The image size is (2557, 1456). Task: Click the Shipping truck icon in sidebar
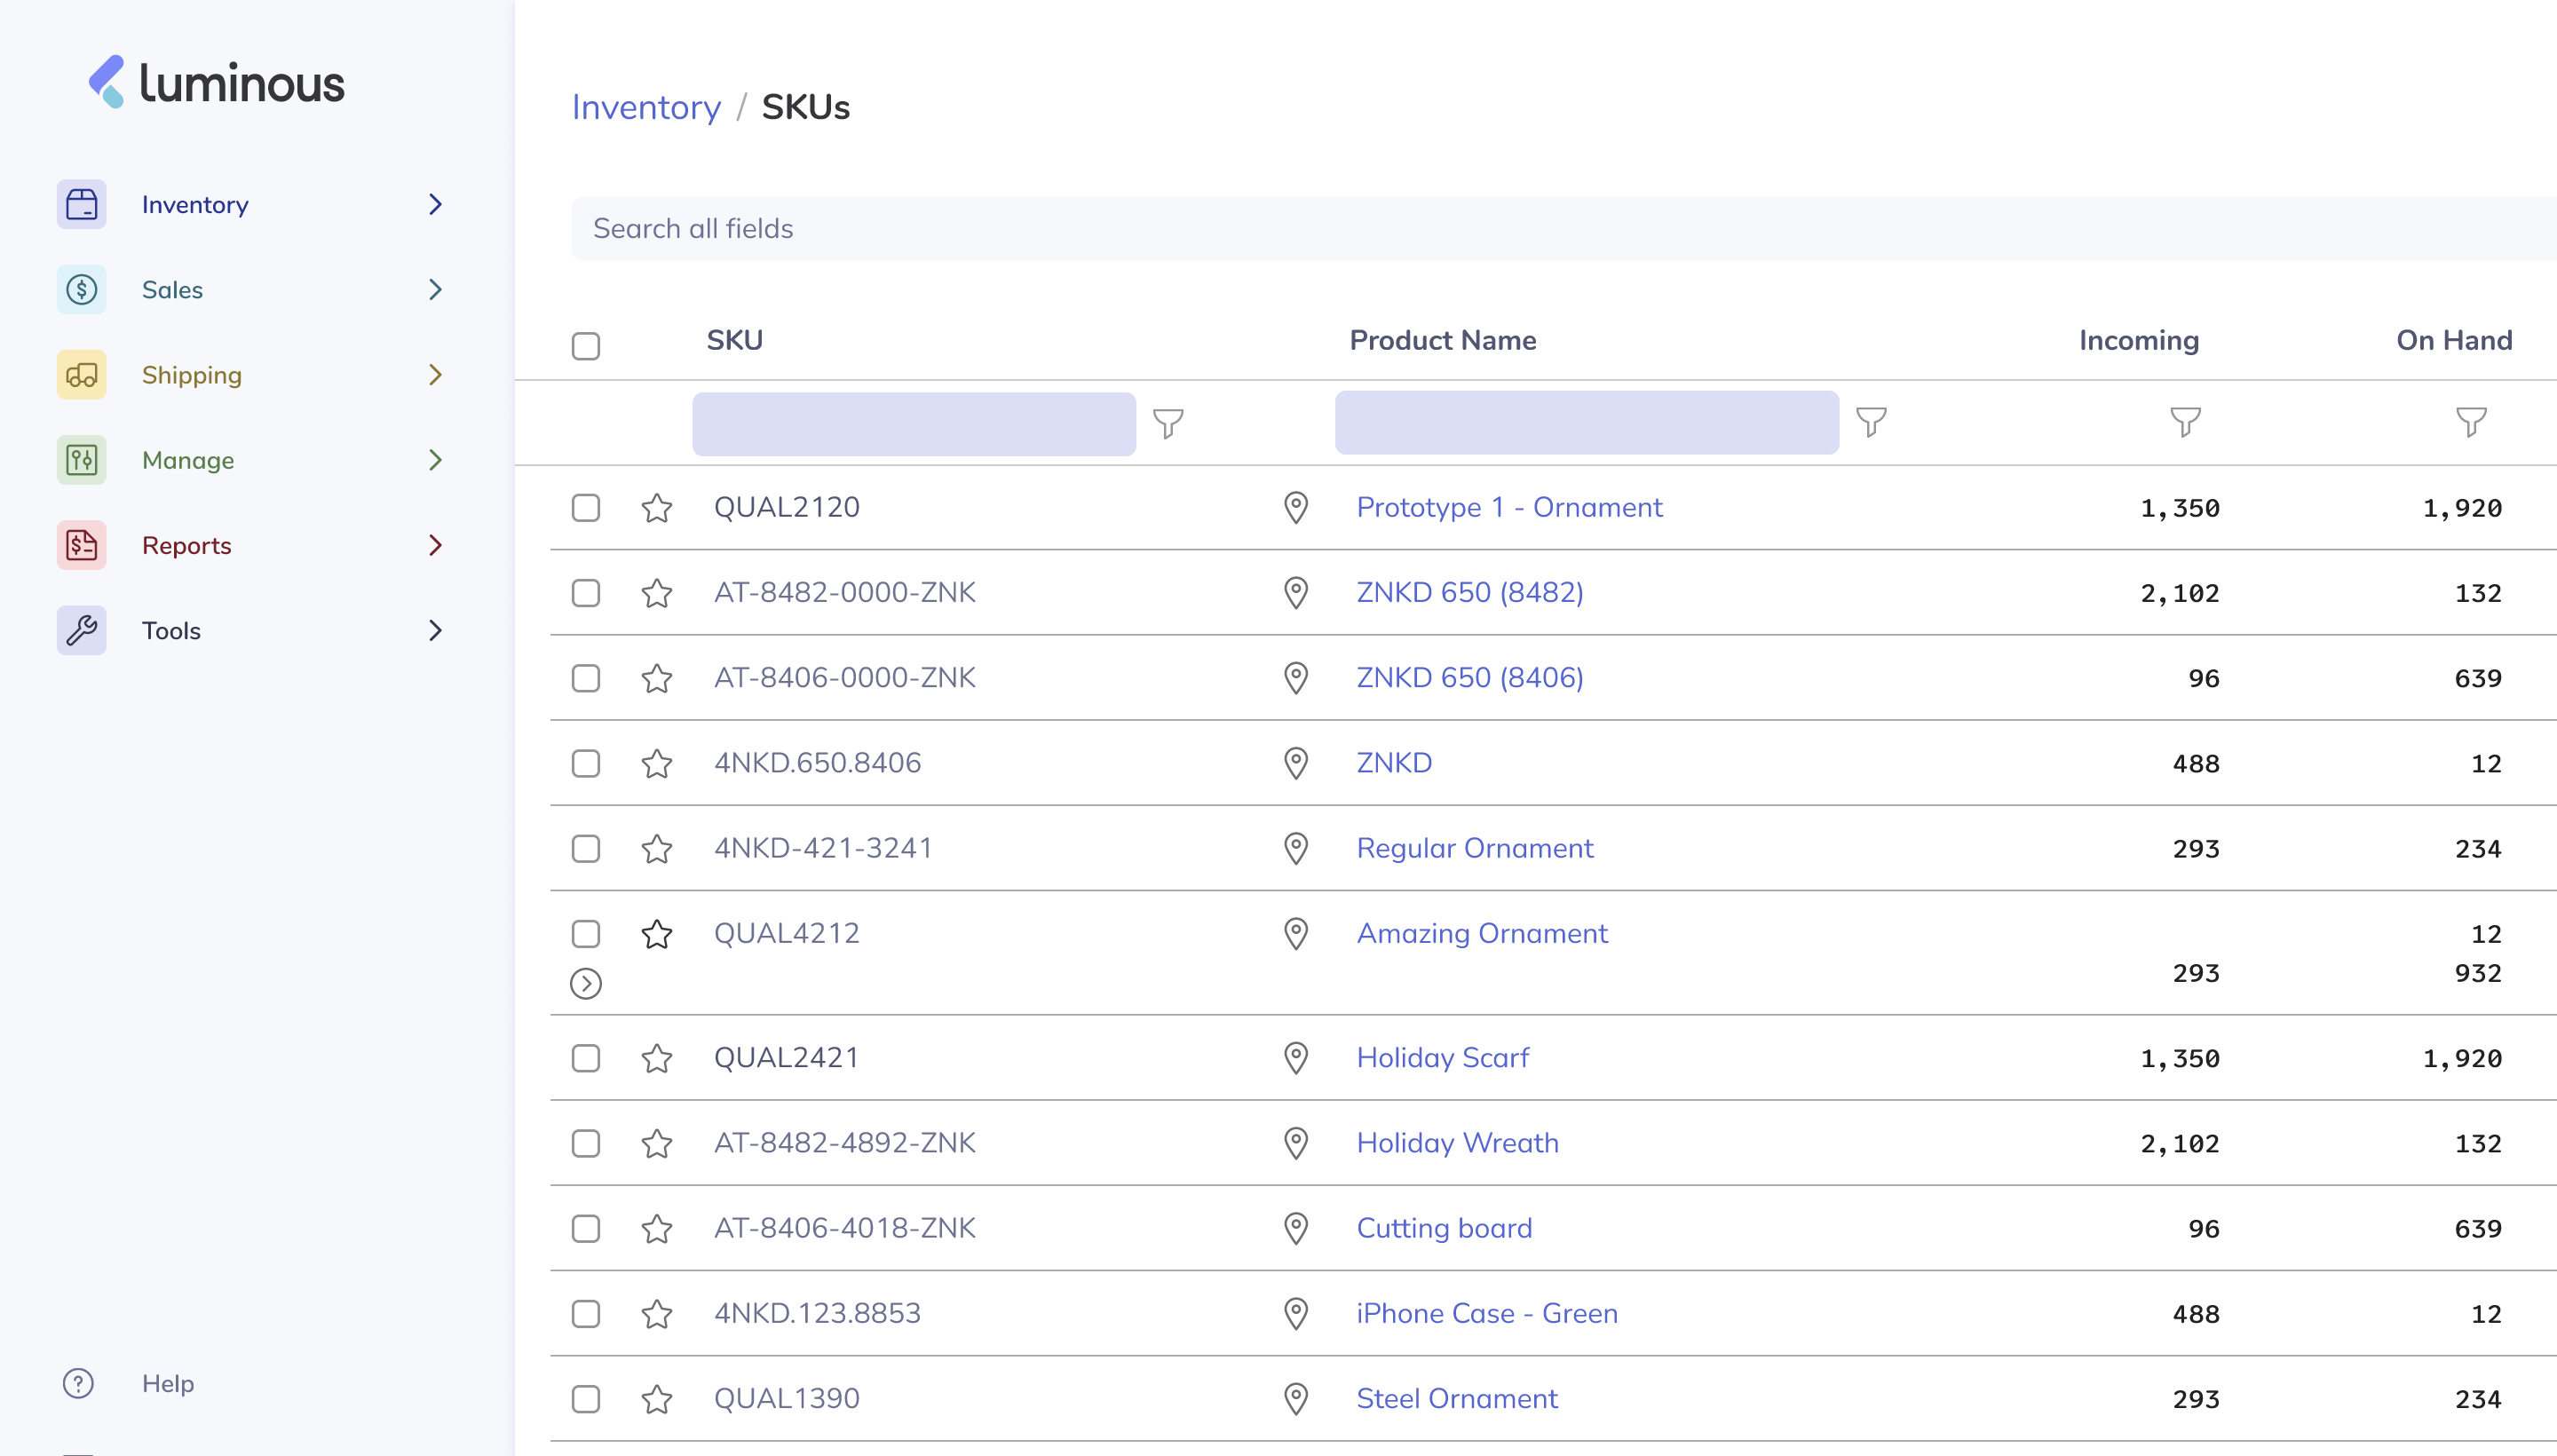(81, 375)
